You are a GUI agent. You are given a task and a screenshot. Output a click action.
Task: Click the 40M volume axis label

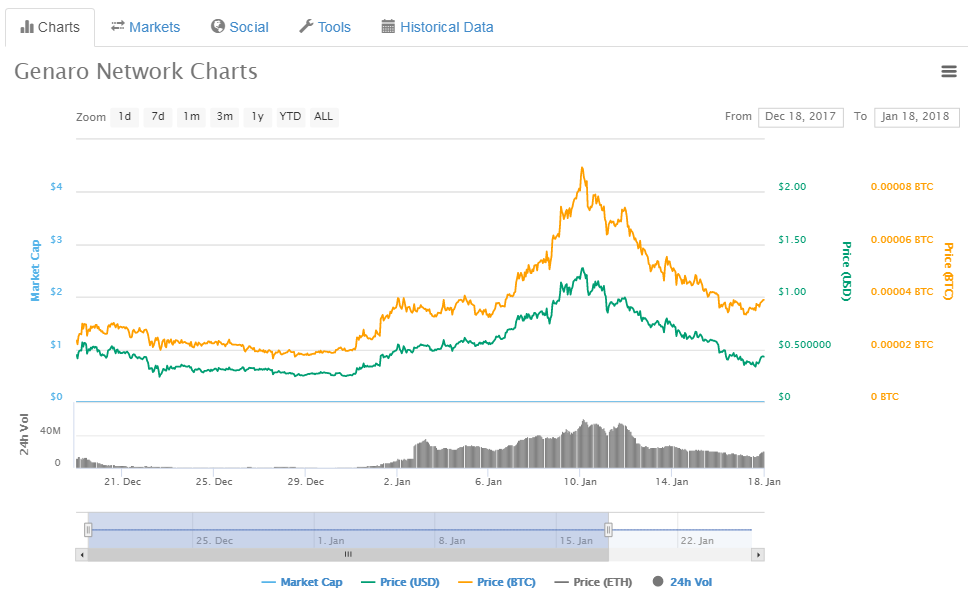tap(50, 431)
